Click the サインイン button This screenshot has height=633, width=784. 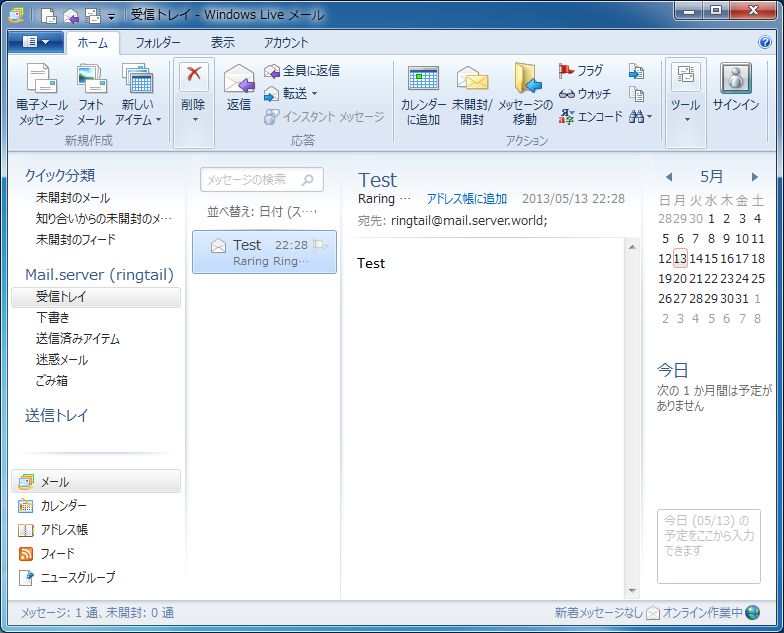(736, 88)
